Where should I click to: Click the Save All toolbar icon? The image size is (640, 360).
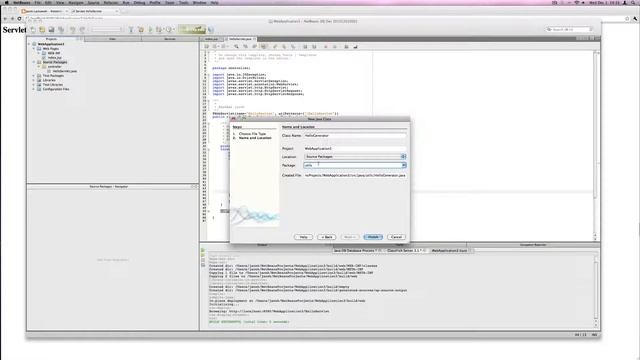coord(61,29)
